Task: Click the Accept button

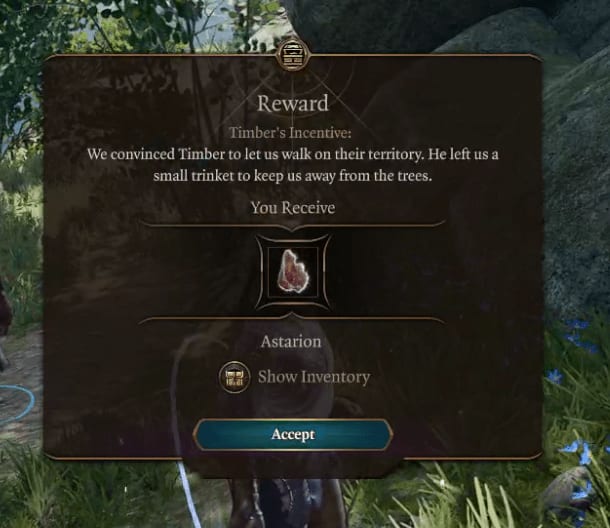Action: (x=293, y=434)
